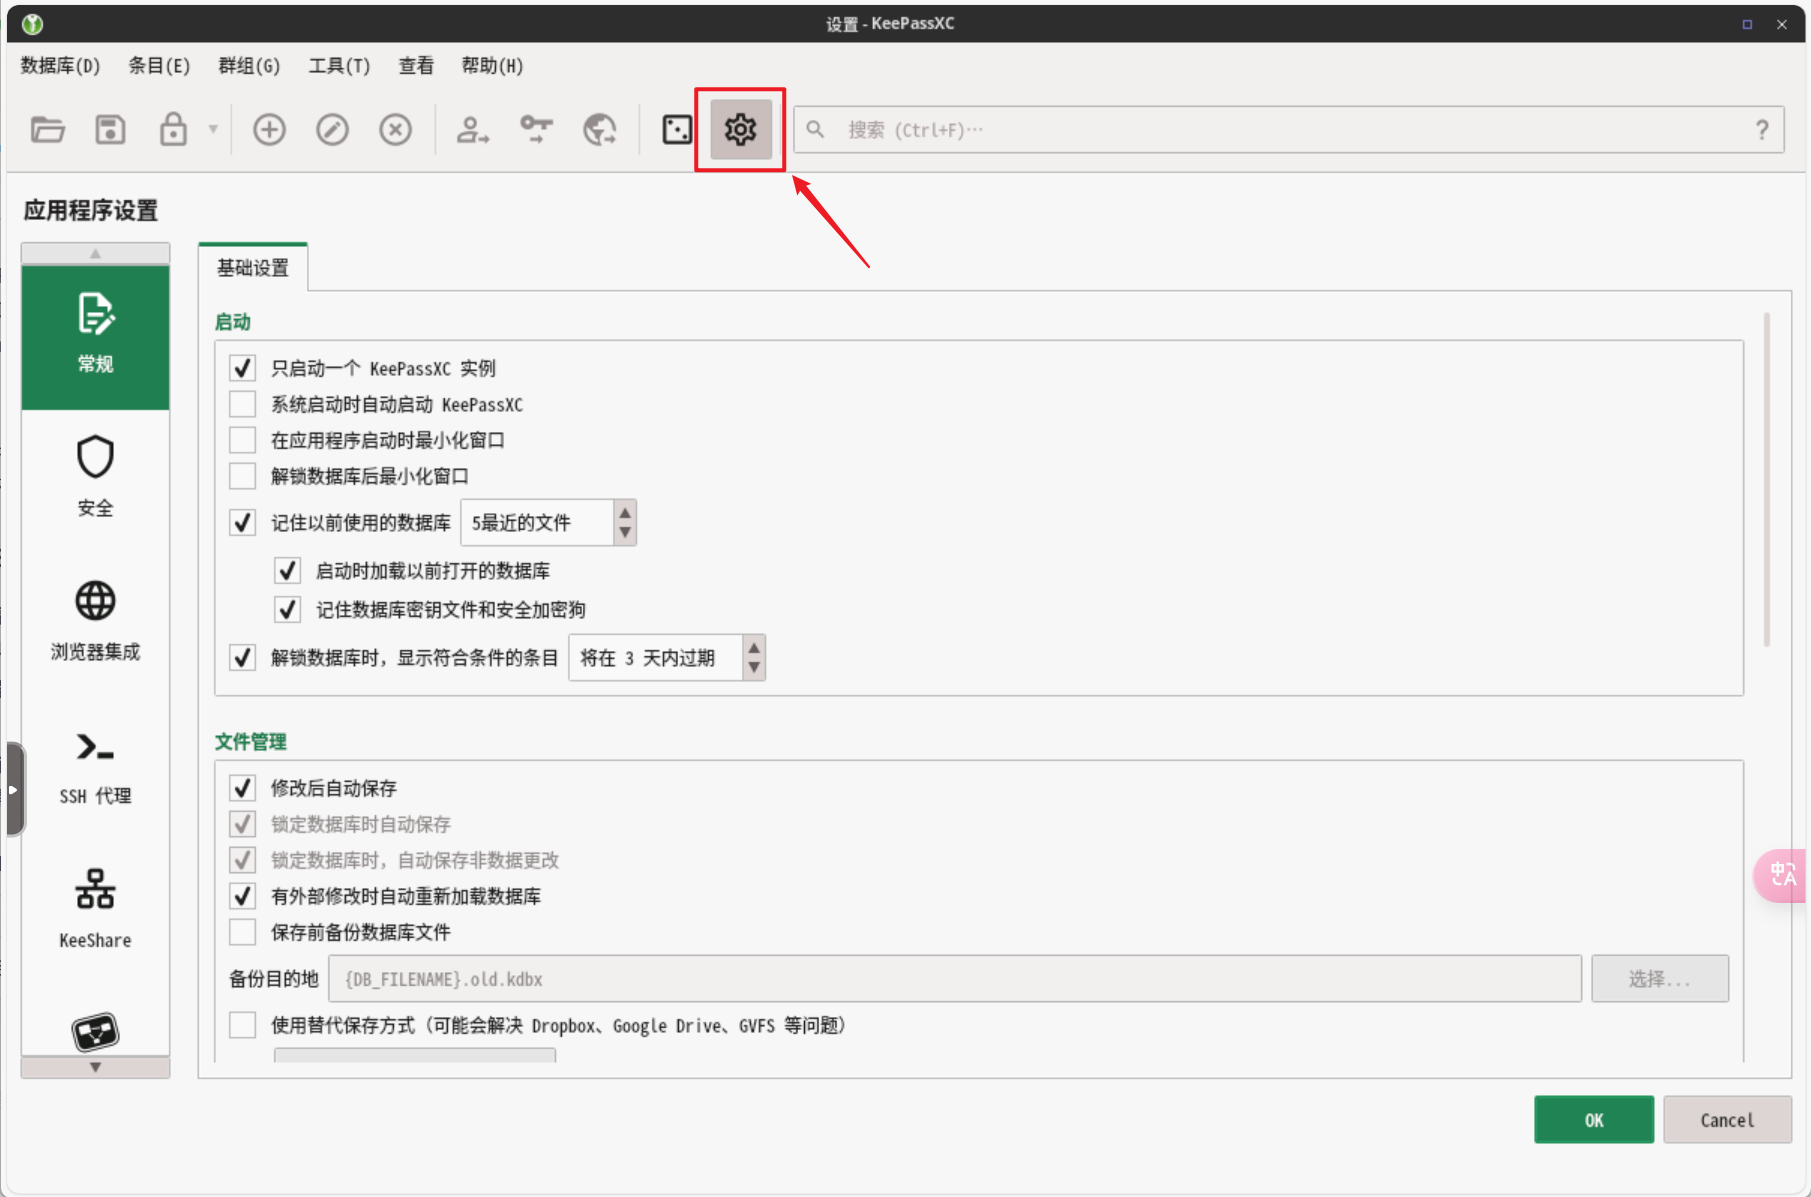Click the Copy Username toolbar icon
The image size is (1811, 1197).
pos(472,130)
